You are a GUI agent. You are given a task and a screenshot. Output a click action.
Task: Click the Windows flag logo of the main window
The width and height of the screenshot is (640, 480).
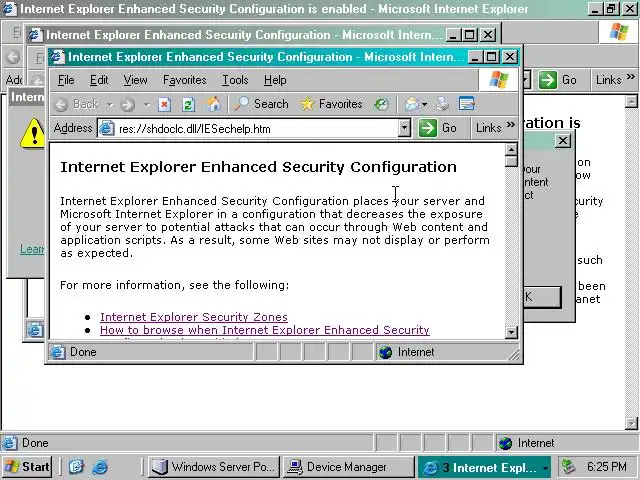coord(619,32)
